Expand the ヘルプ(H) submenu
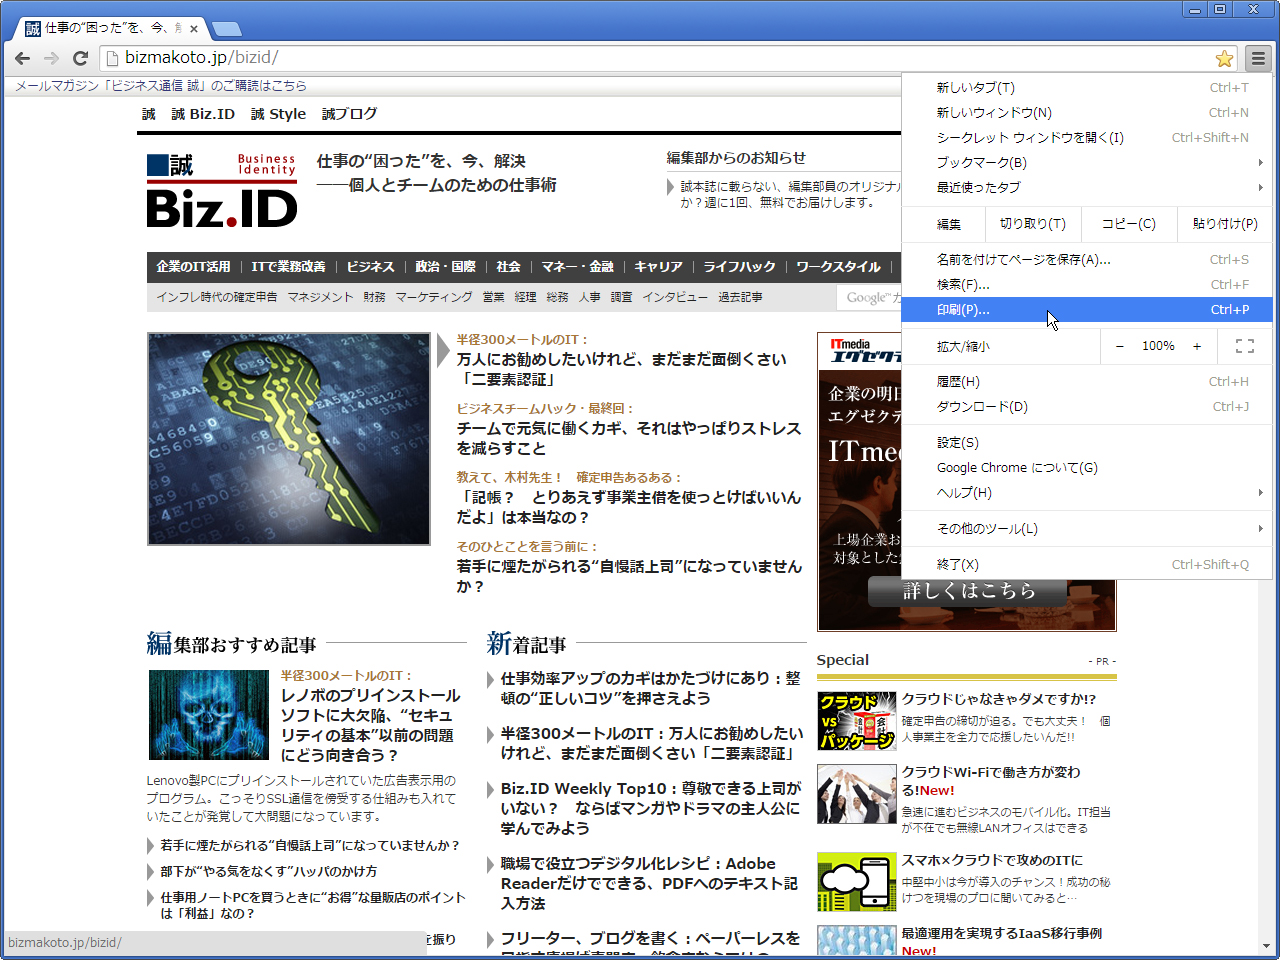 click(1087, 493)
